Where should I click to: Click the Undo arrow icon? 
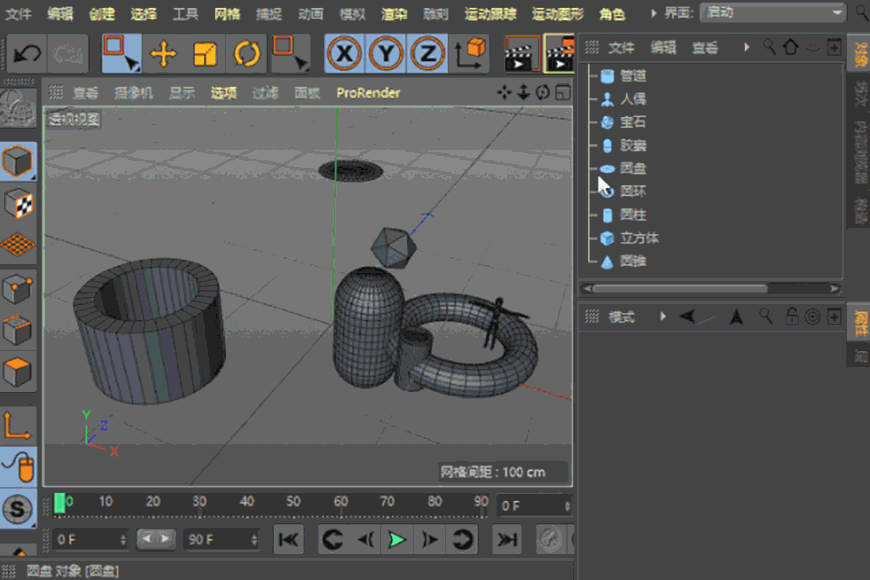pyautogui.click(x=26, y=54)
